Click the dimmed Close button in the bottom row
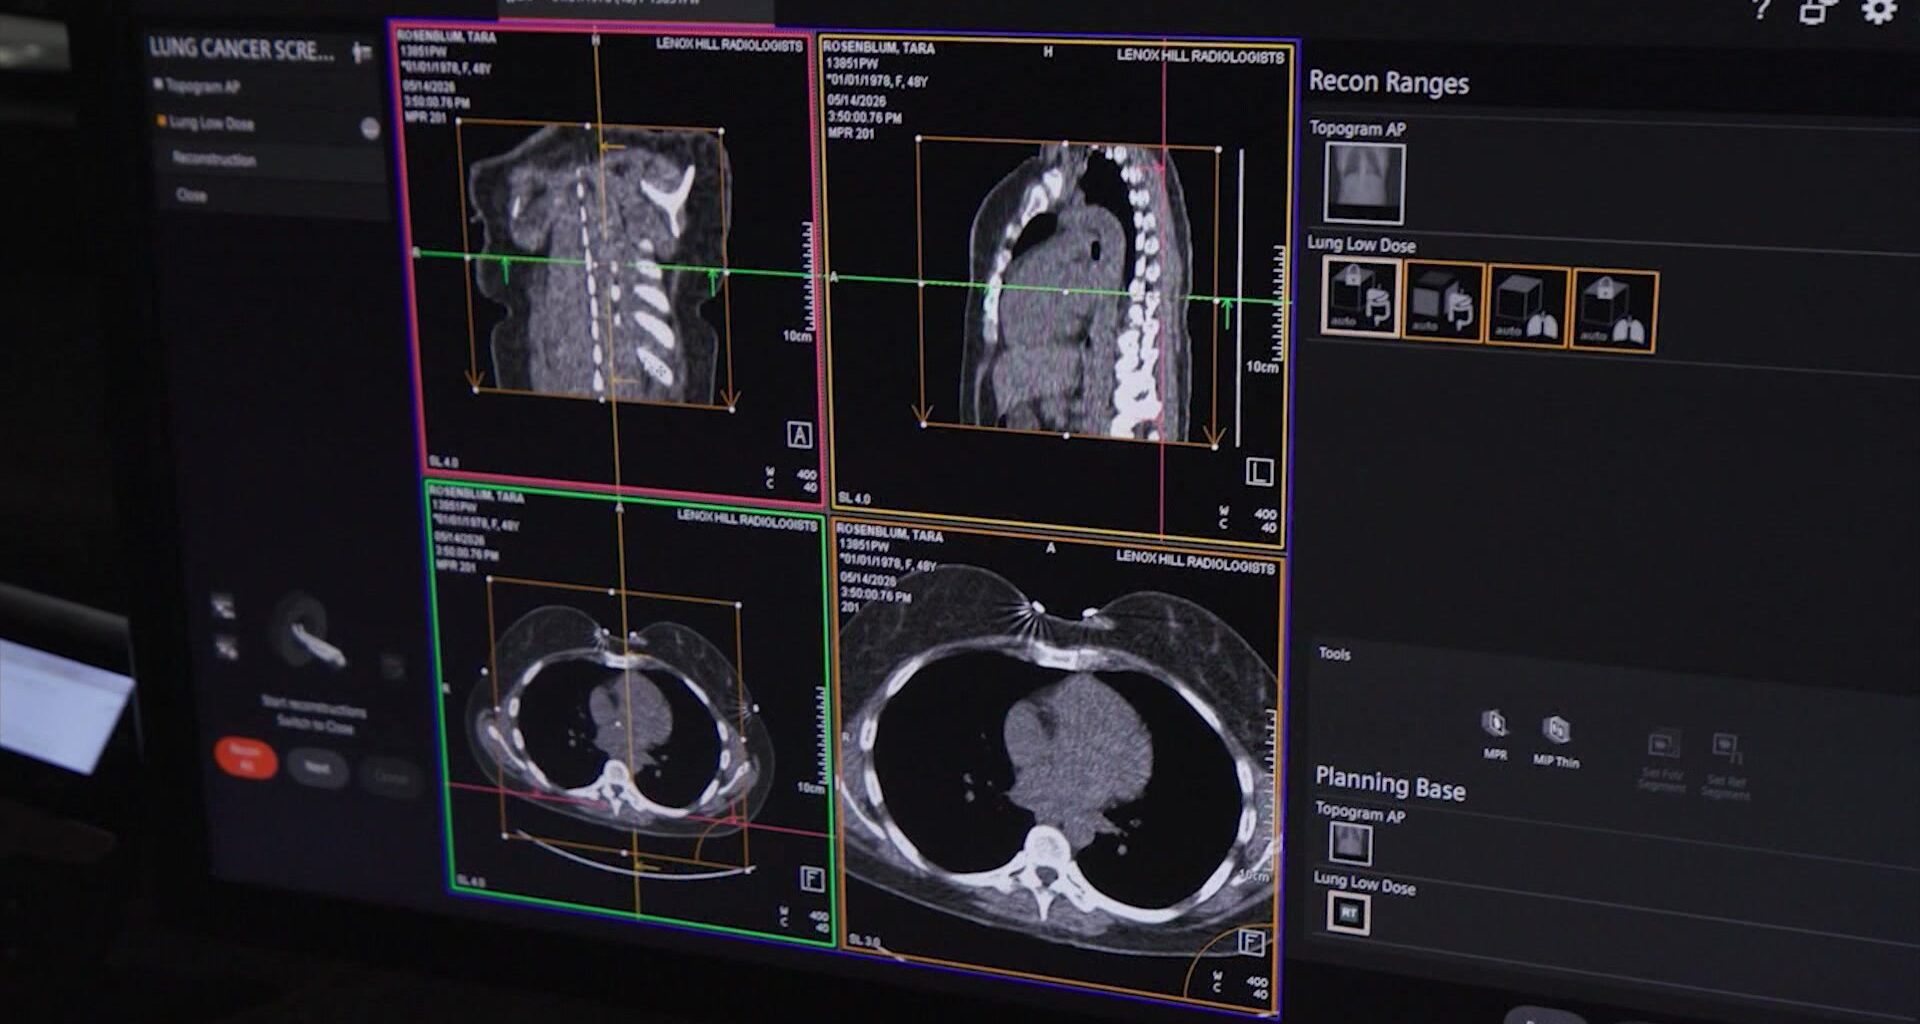The width and height of the screenshot is (1920, 1024). click(392, 776)
